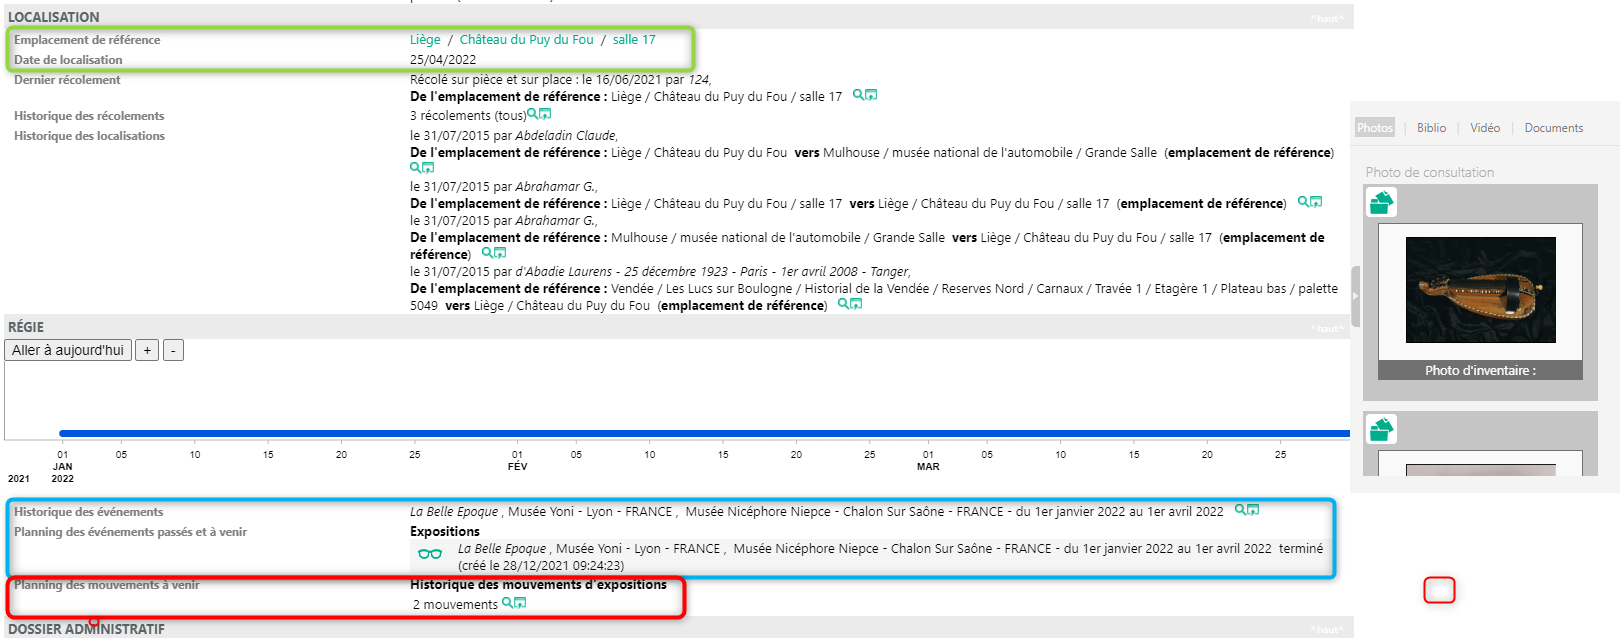The image size is (1620, 638).
Task: Click the blue timeline bar
Action: click(700, 433)
